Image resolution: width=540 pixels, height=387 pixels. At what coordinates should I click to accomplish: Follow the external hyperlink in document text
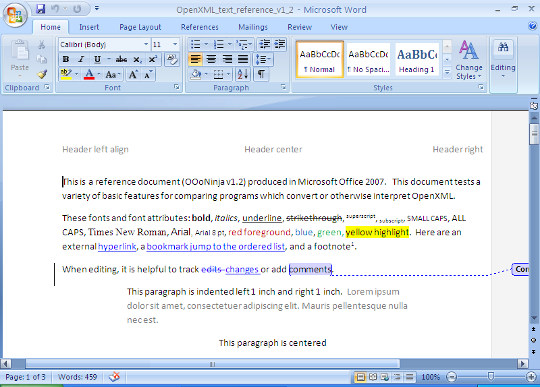click(x=117, y=247)
